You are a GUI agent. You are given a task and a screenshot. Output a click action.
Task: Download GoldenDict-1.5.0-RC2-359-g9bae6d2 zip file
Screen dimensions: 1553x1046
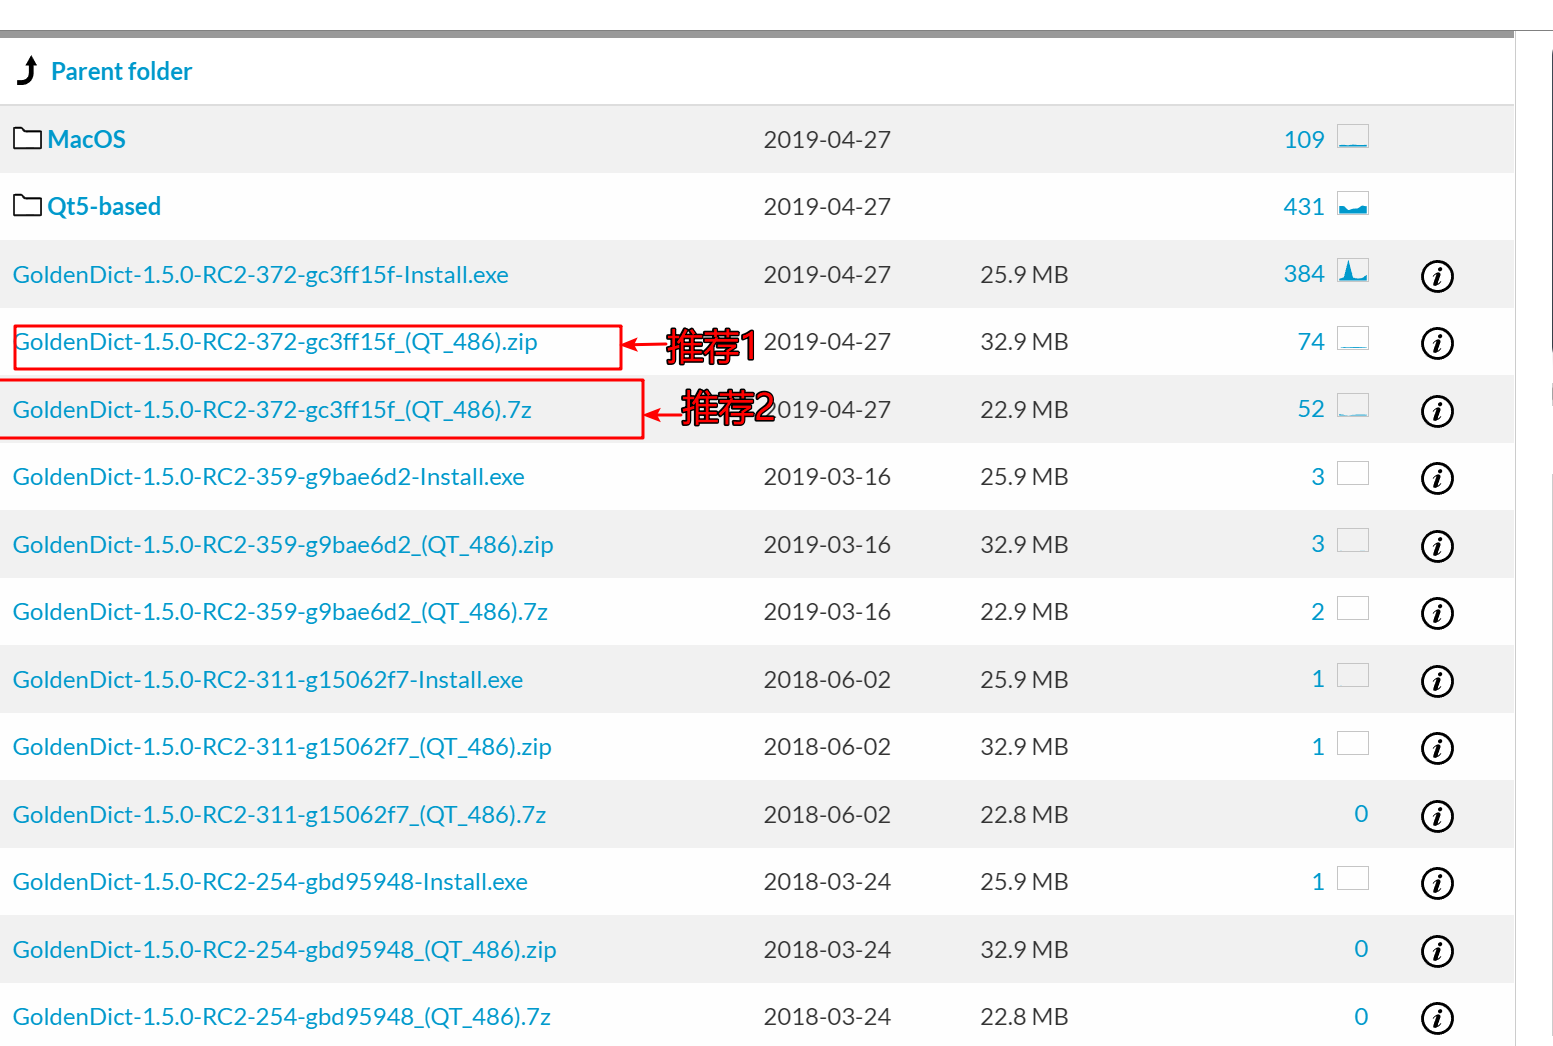282,545
